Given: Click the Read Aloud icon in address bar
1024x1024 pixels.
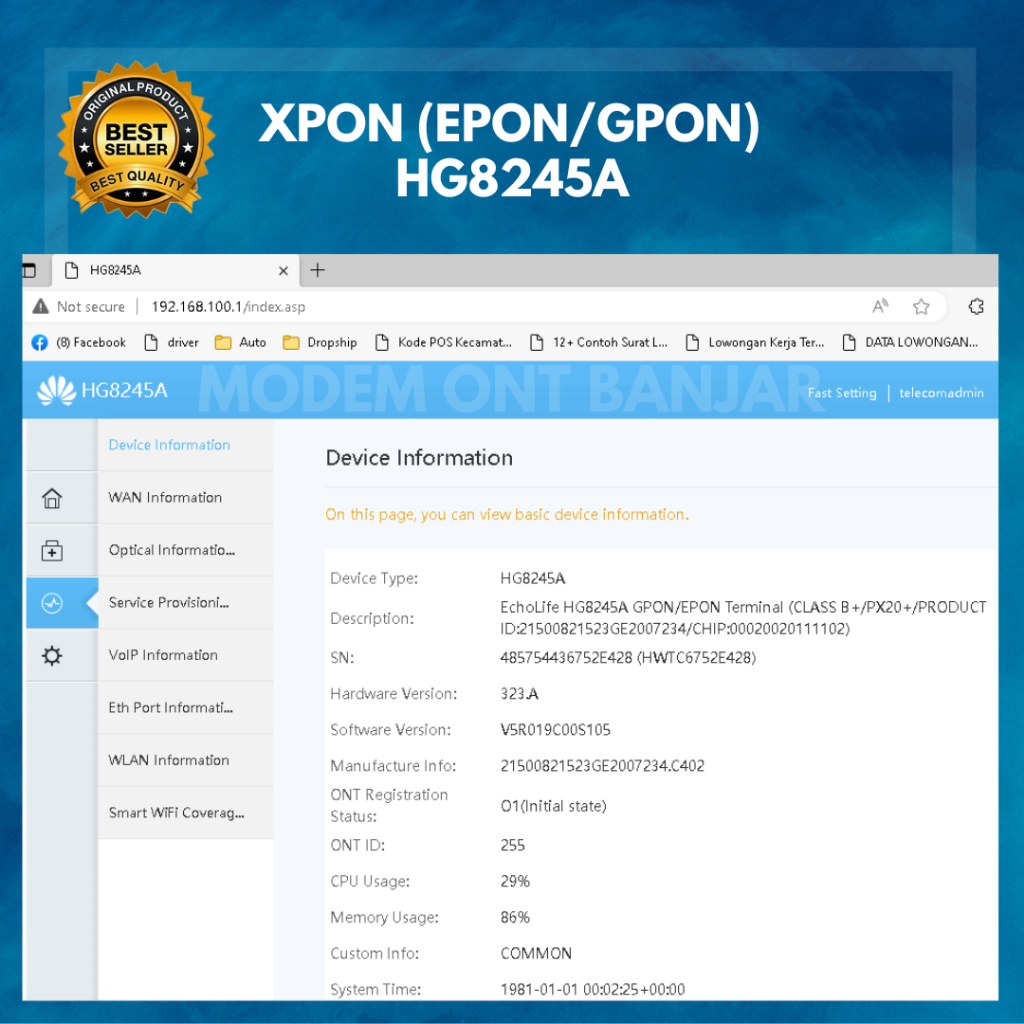Looking at the screenshot, I should click(x=880, y=307).
